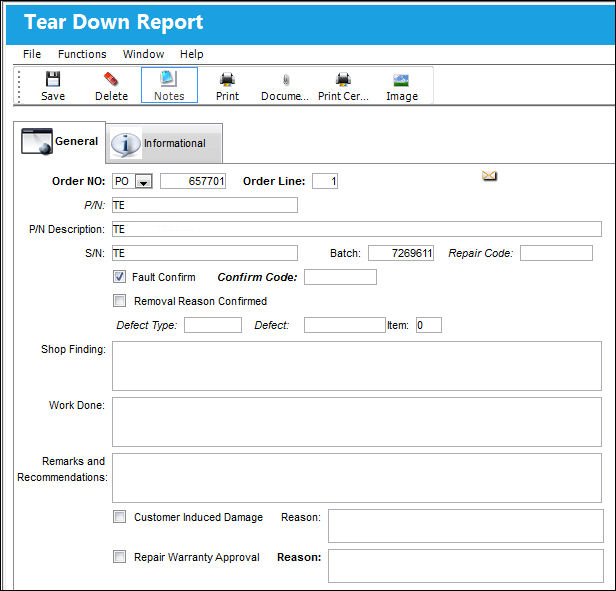616x591 pixels.
Task: Click into the Work Done text area
Action: coord(357,422)
